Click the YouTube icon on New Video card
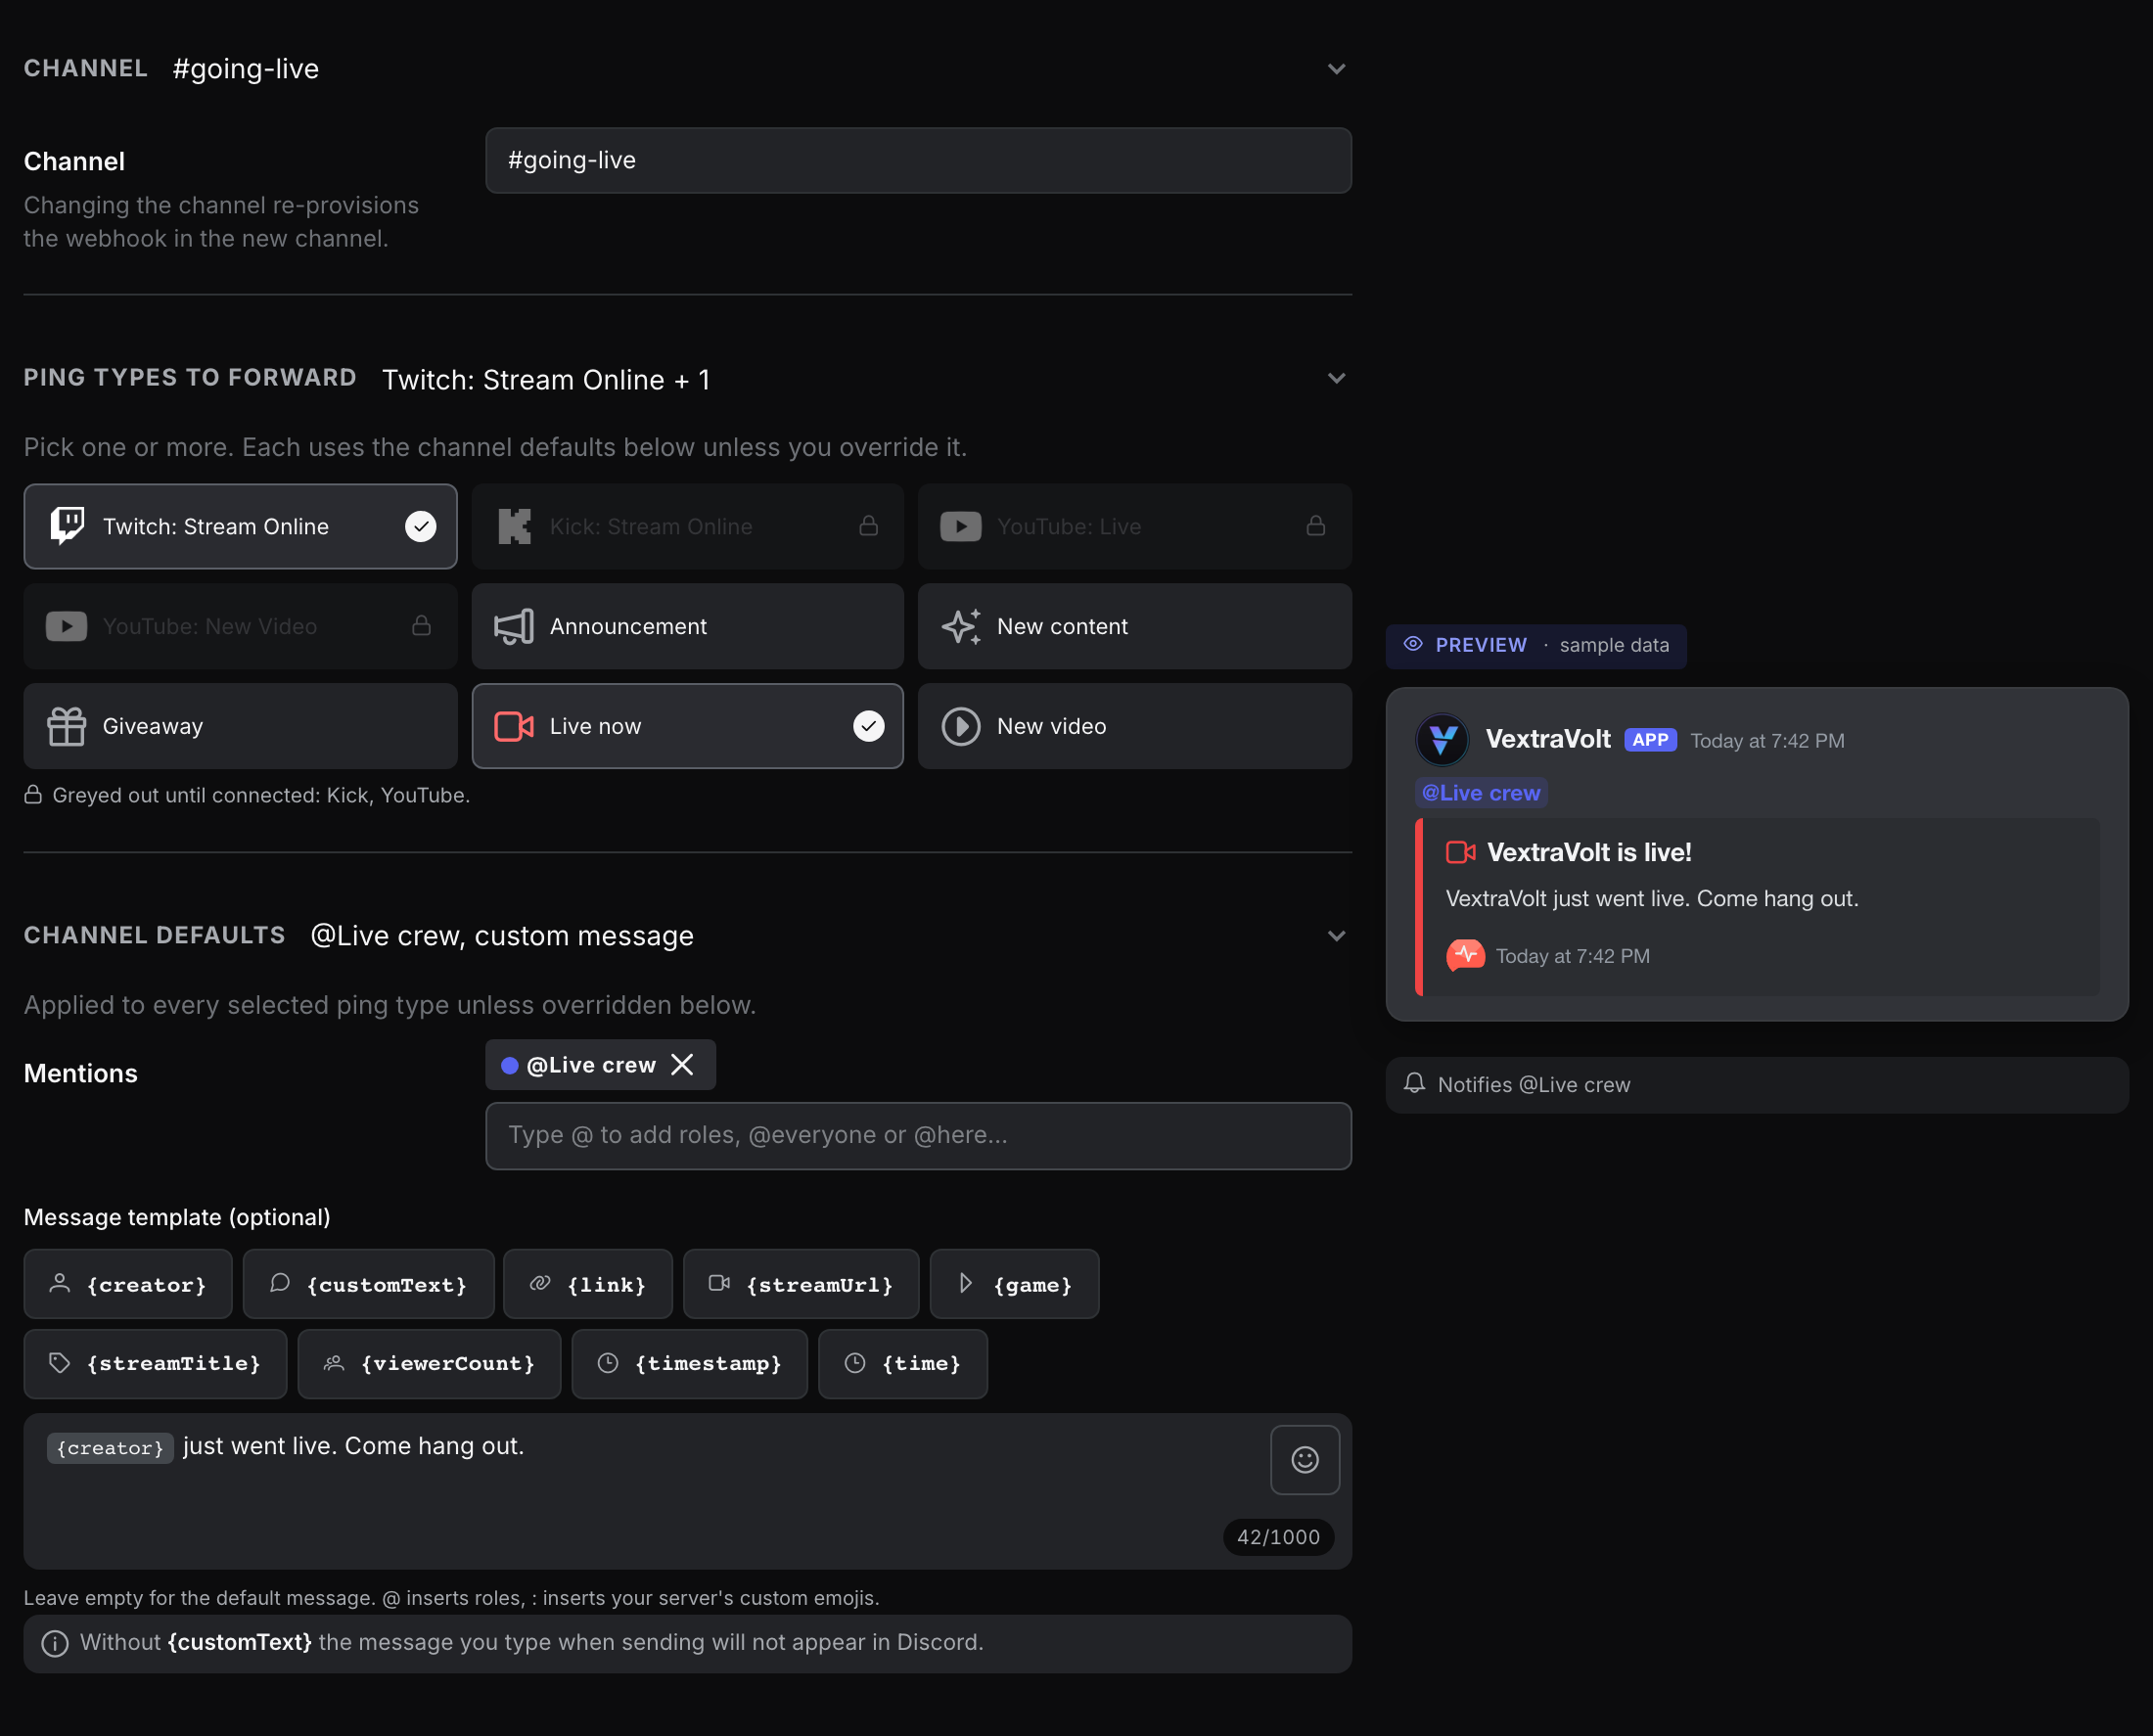Screen dimensions: 2153x1736 [67, 627]
